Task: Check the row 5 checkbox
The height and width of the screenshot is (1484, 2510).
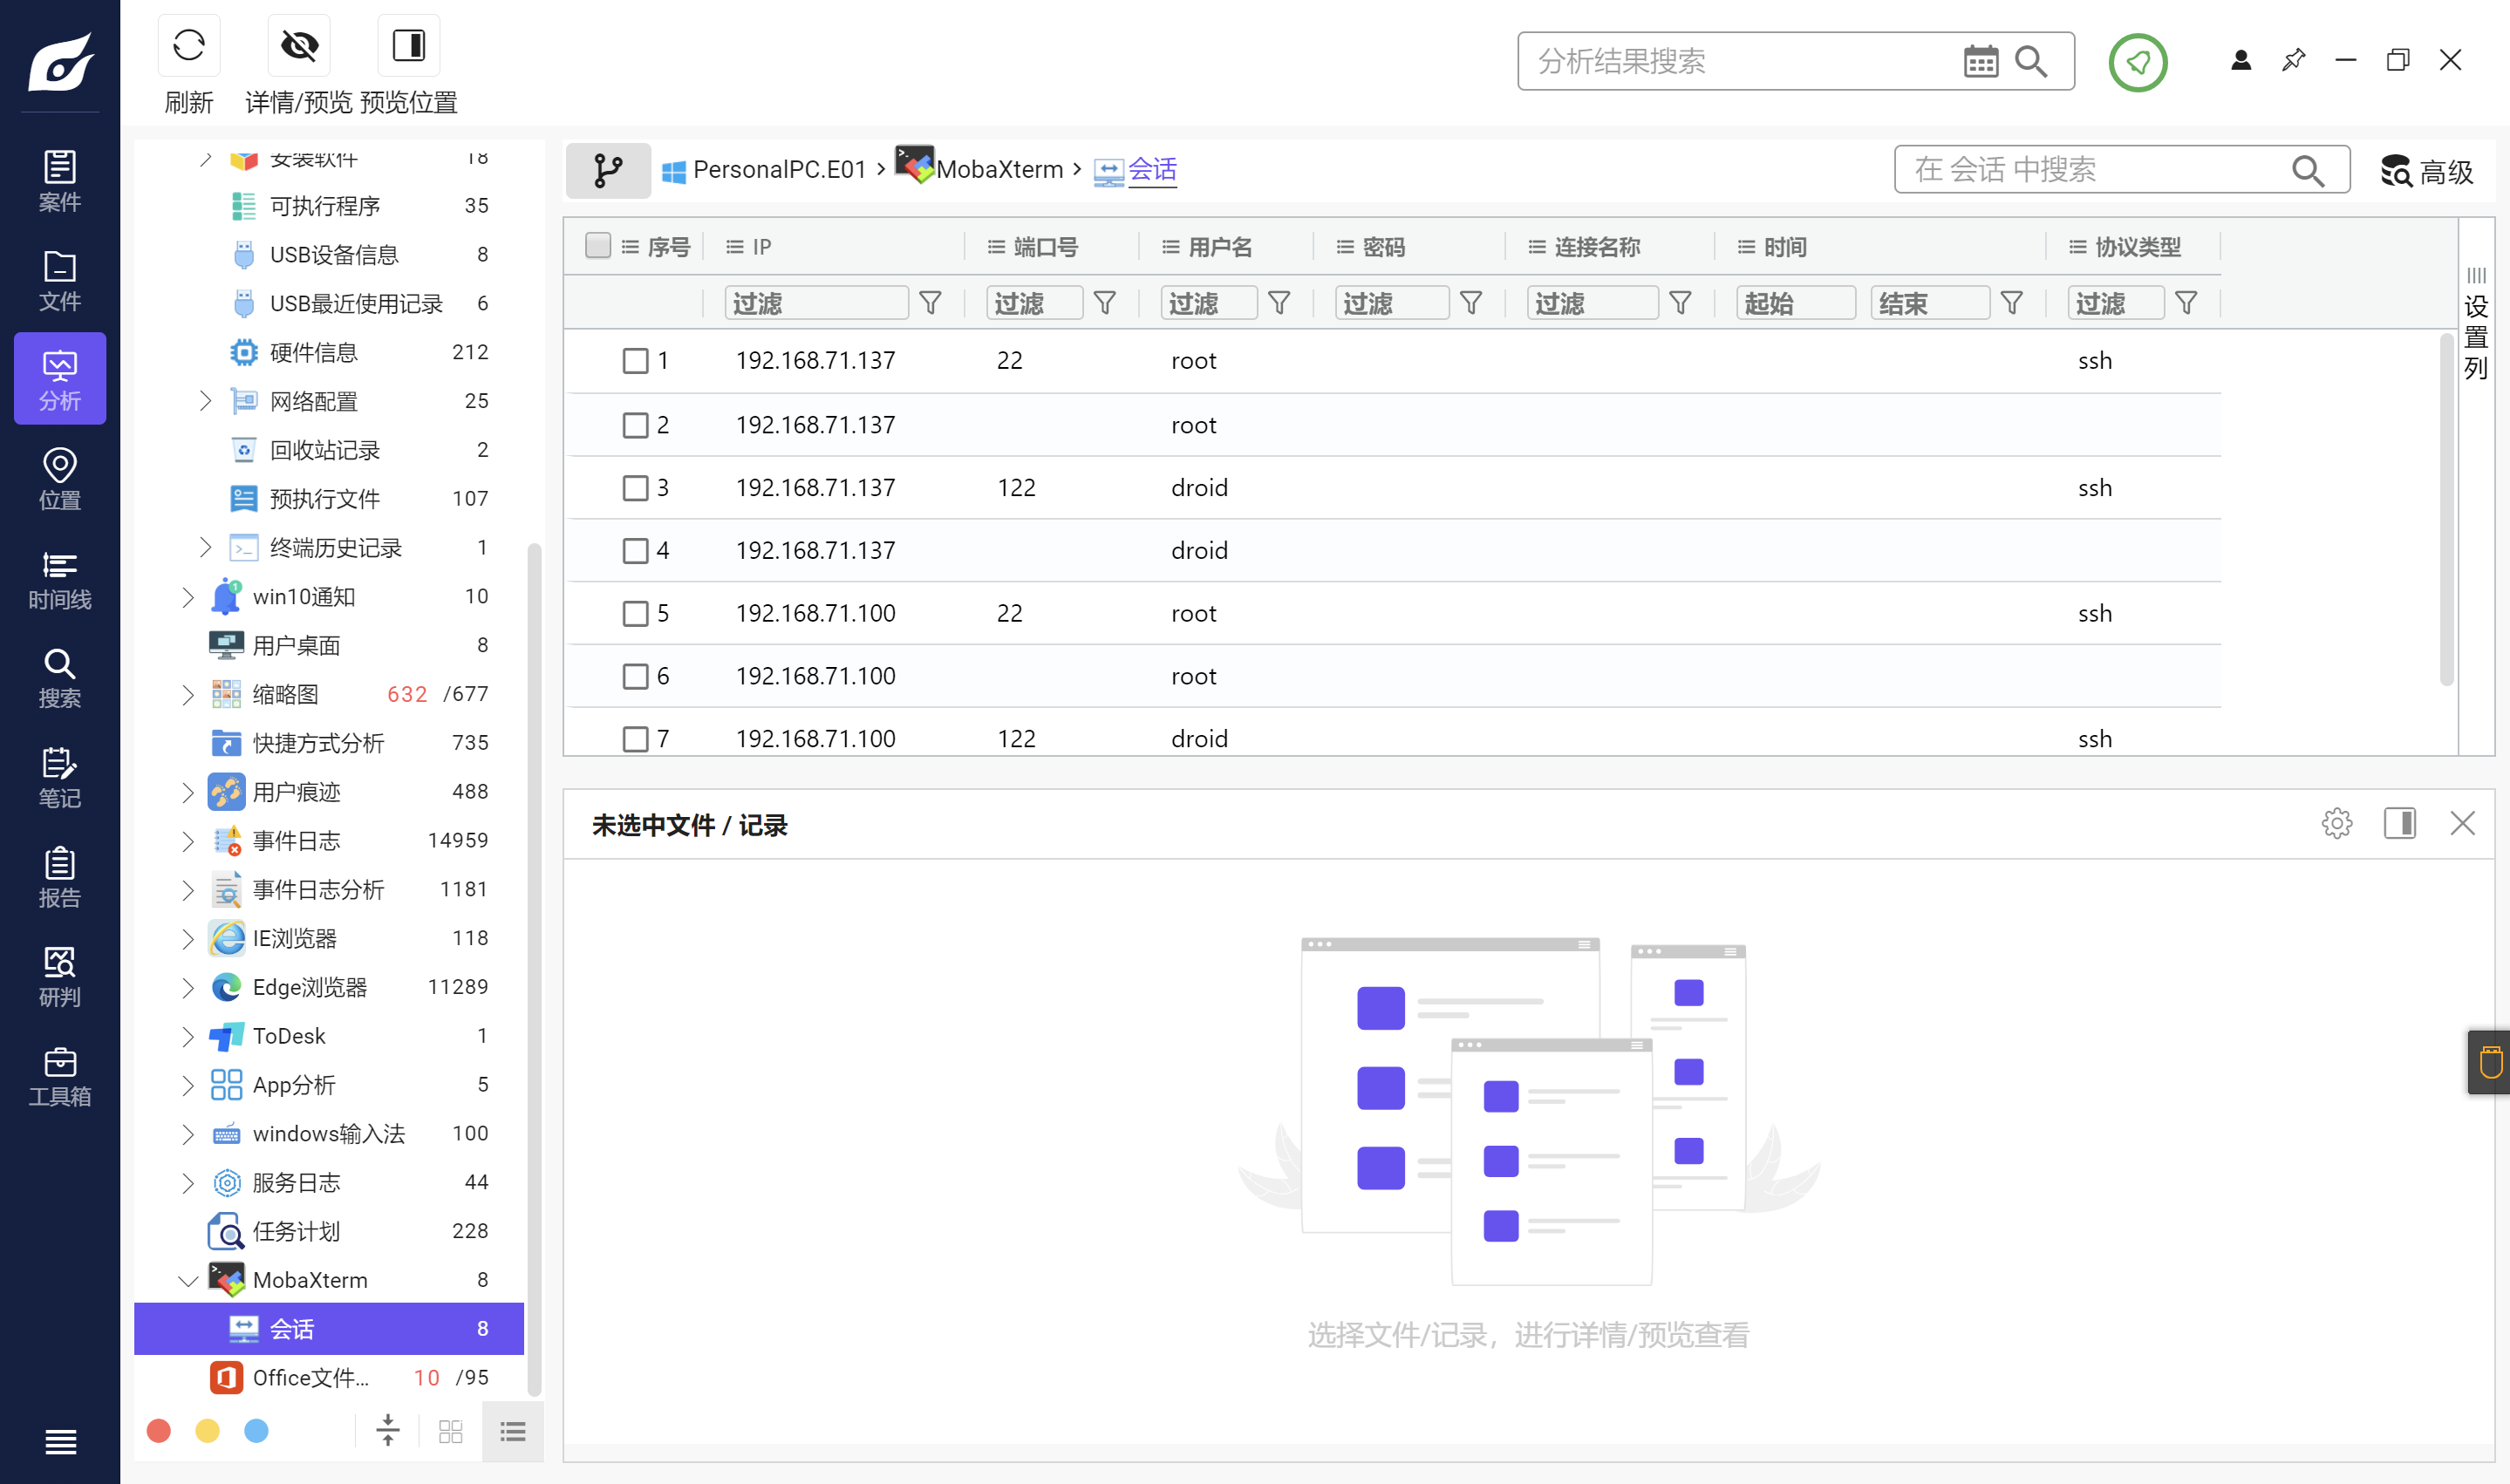Action: tap(635, 613)
